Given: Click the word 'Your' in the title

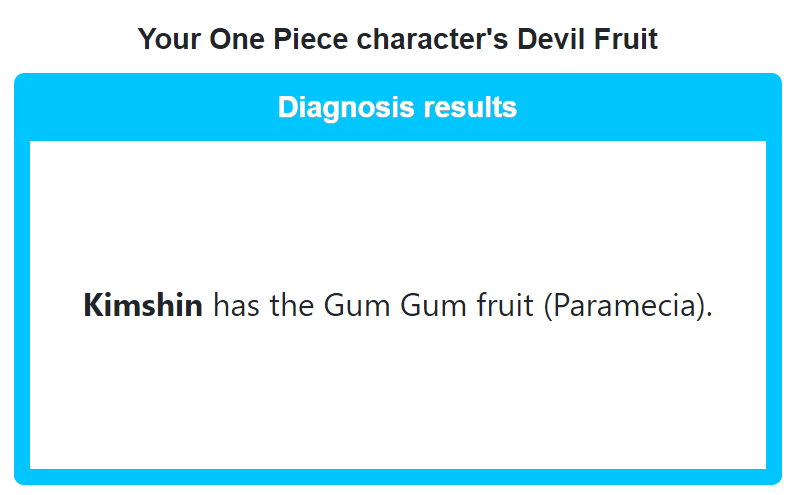Looking at the screenshot, I should 169,39.
